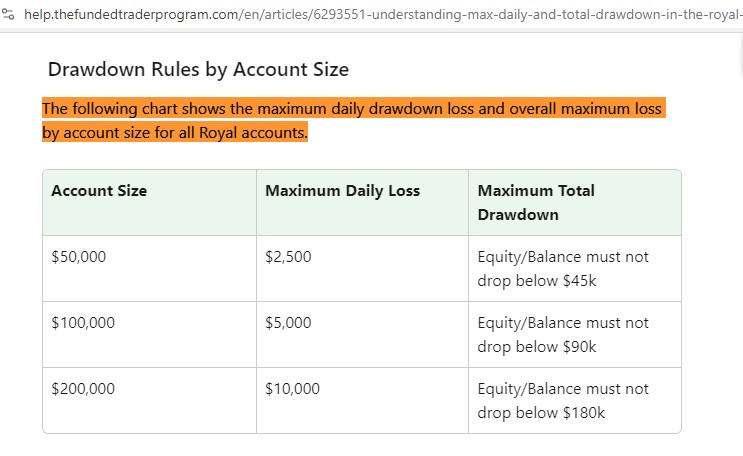Click the cell mentioning the $45k limit
This screenshot has width=743, height=456.
563,269
